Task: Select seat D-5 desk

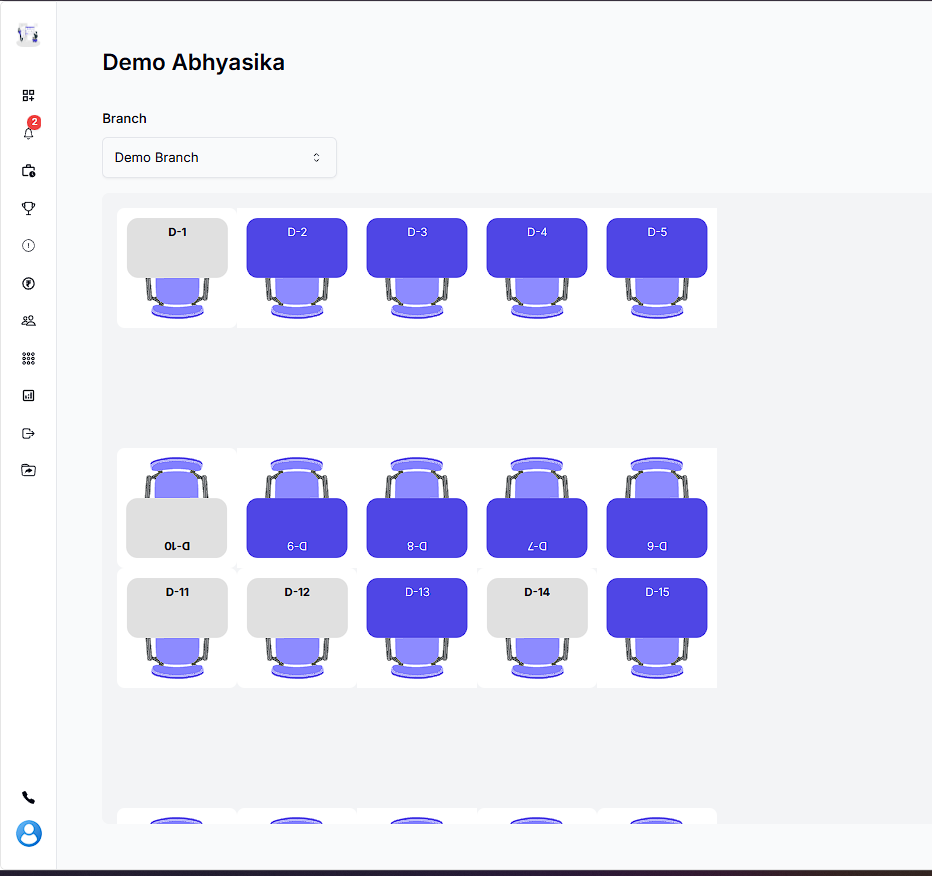Action: point(657,247)
